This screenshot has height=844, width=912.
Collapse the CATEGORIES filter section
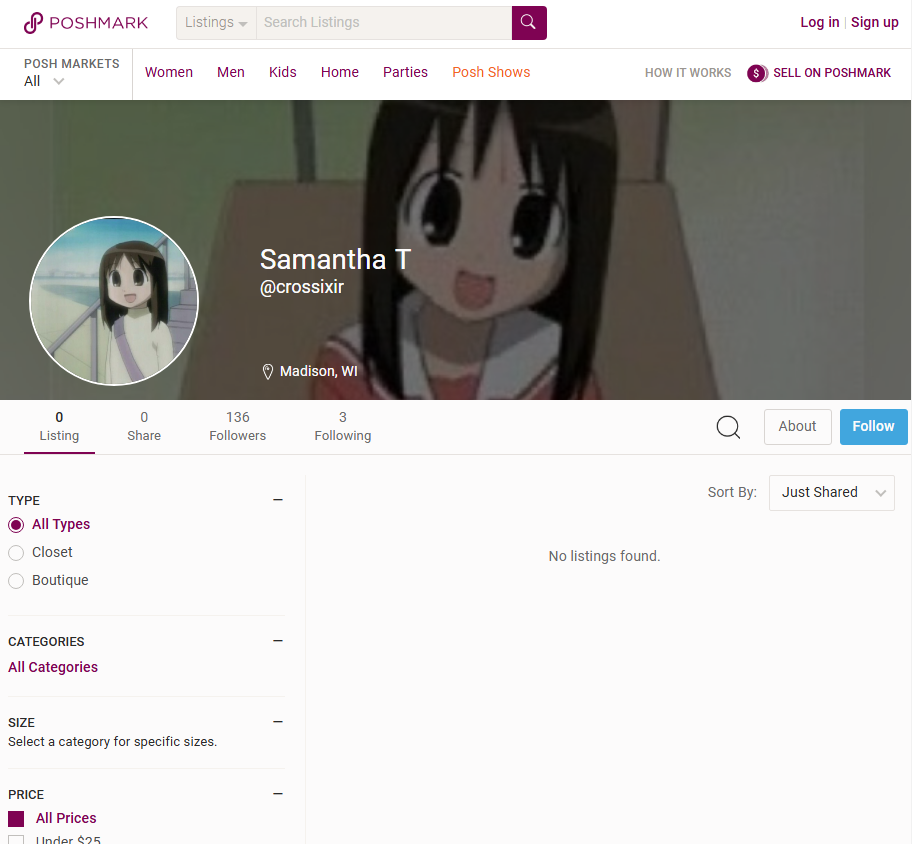pos(278,641)
